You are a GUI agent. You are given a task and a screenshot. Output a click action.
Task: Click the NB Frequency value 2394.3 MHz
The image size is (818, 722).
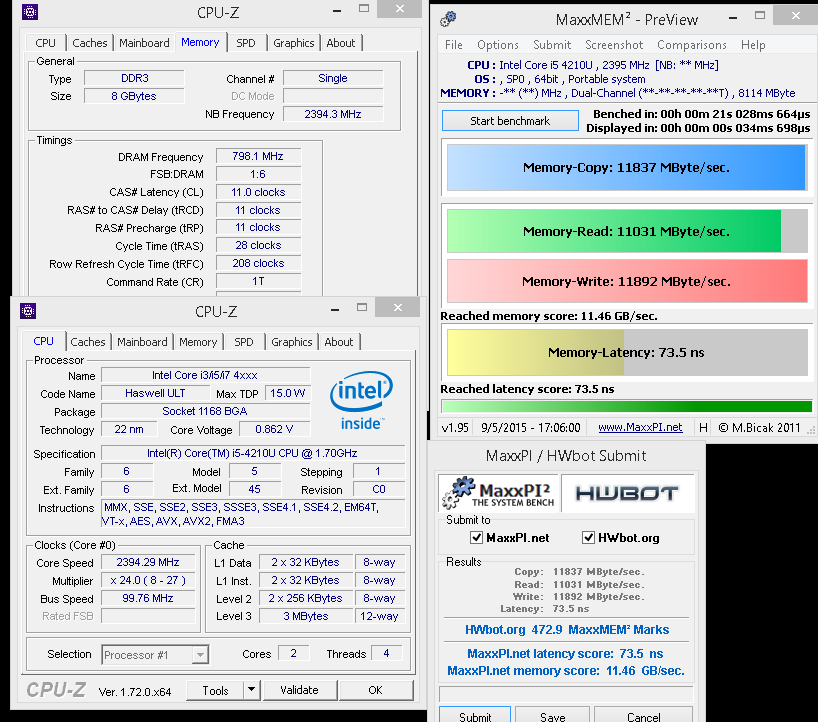point(333,114)
